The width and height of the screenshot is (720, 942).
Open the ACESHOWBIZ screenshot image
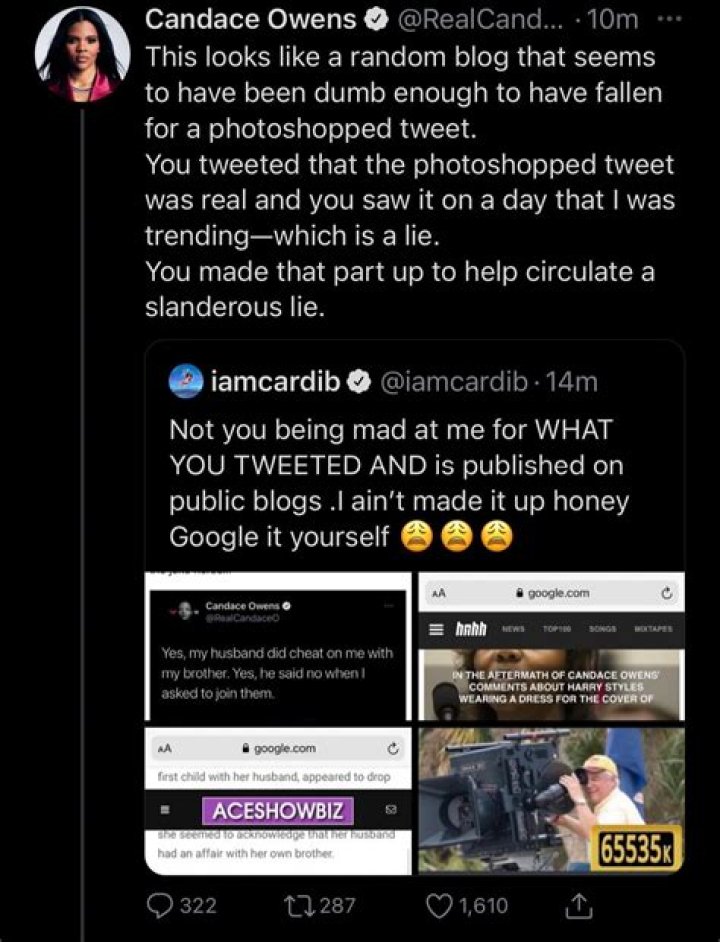280,800
